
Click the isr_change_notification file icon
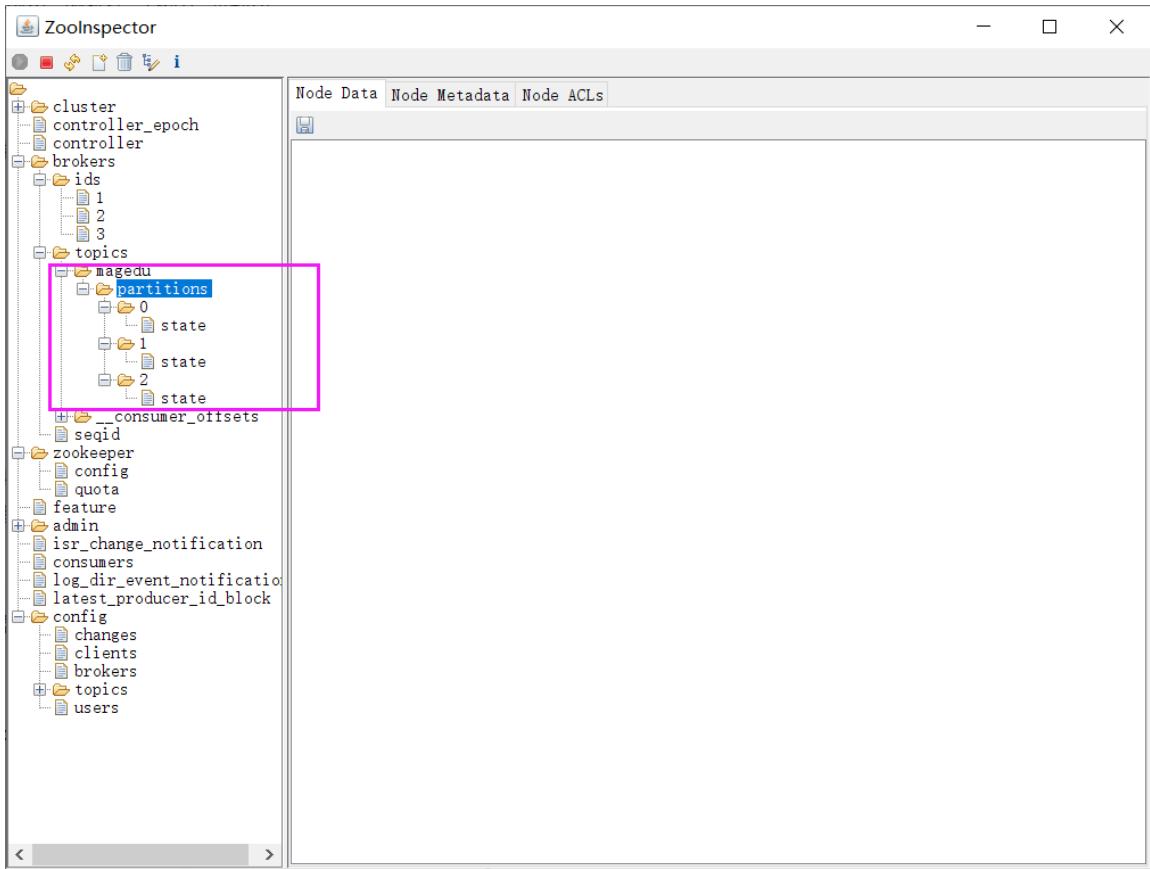[40, 544]
